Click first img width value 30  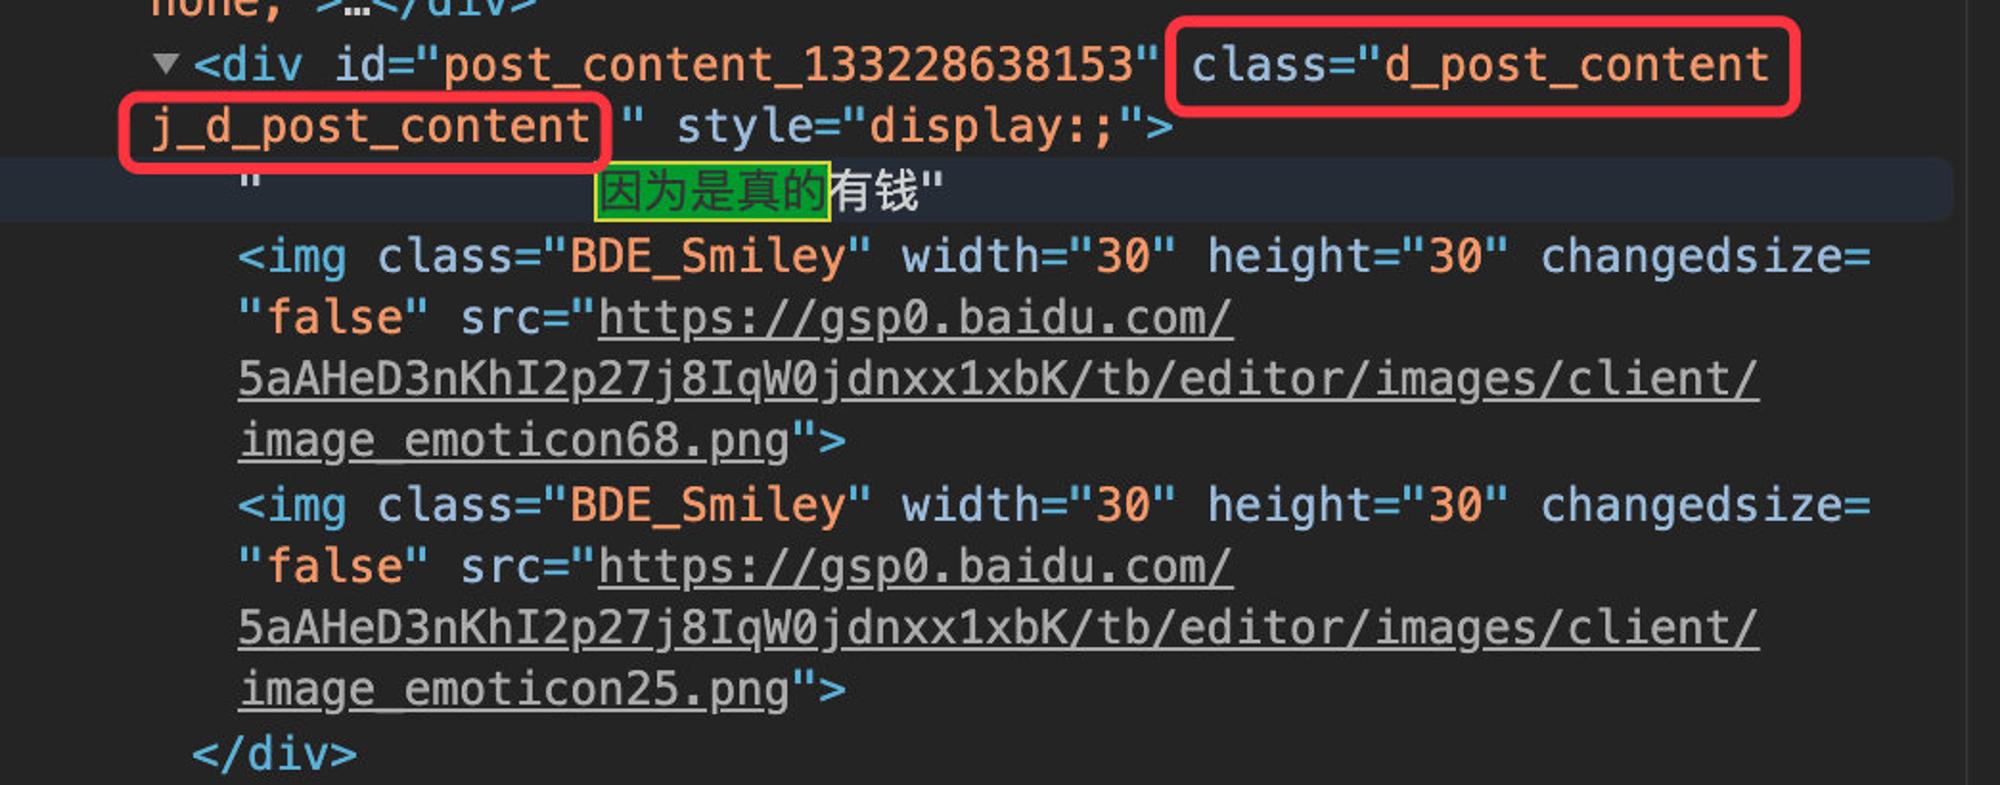[x=1124, y=257]
